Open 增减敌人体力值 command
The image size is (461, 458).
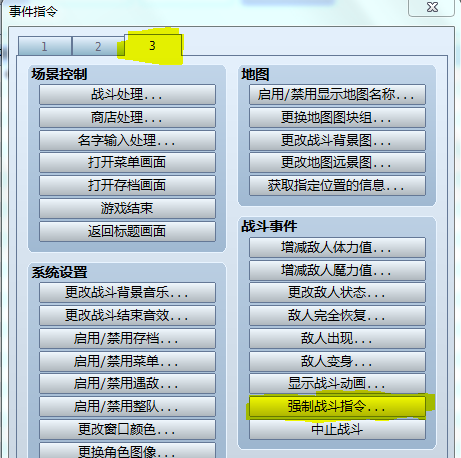[x=337, y=247]
